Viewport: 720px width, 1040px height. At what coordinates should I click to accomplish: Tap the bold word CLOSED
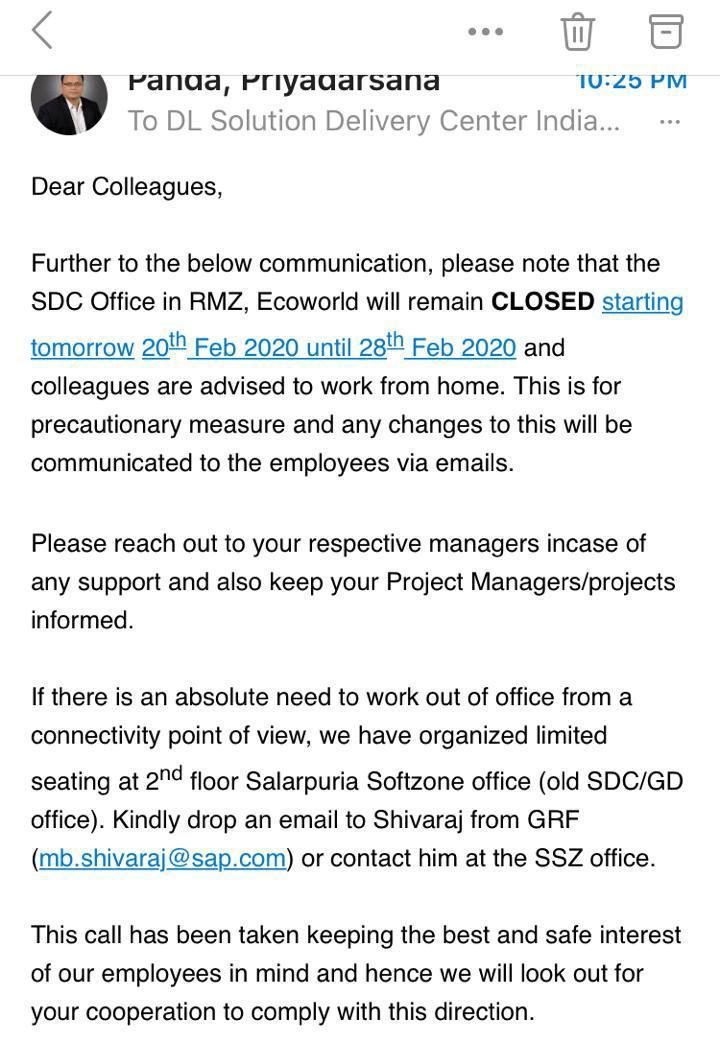pos(542,302)
